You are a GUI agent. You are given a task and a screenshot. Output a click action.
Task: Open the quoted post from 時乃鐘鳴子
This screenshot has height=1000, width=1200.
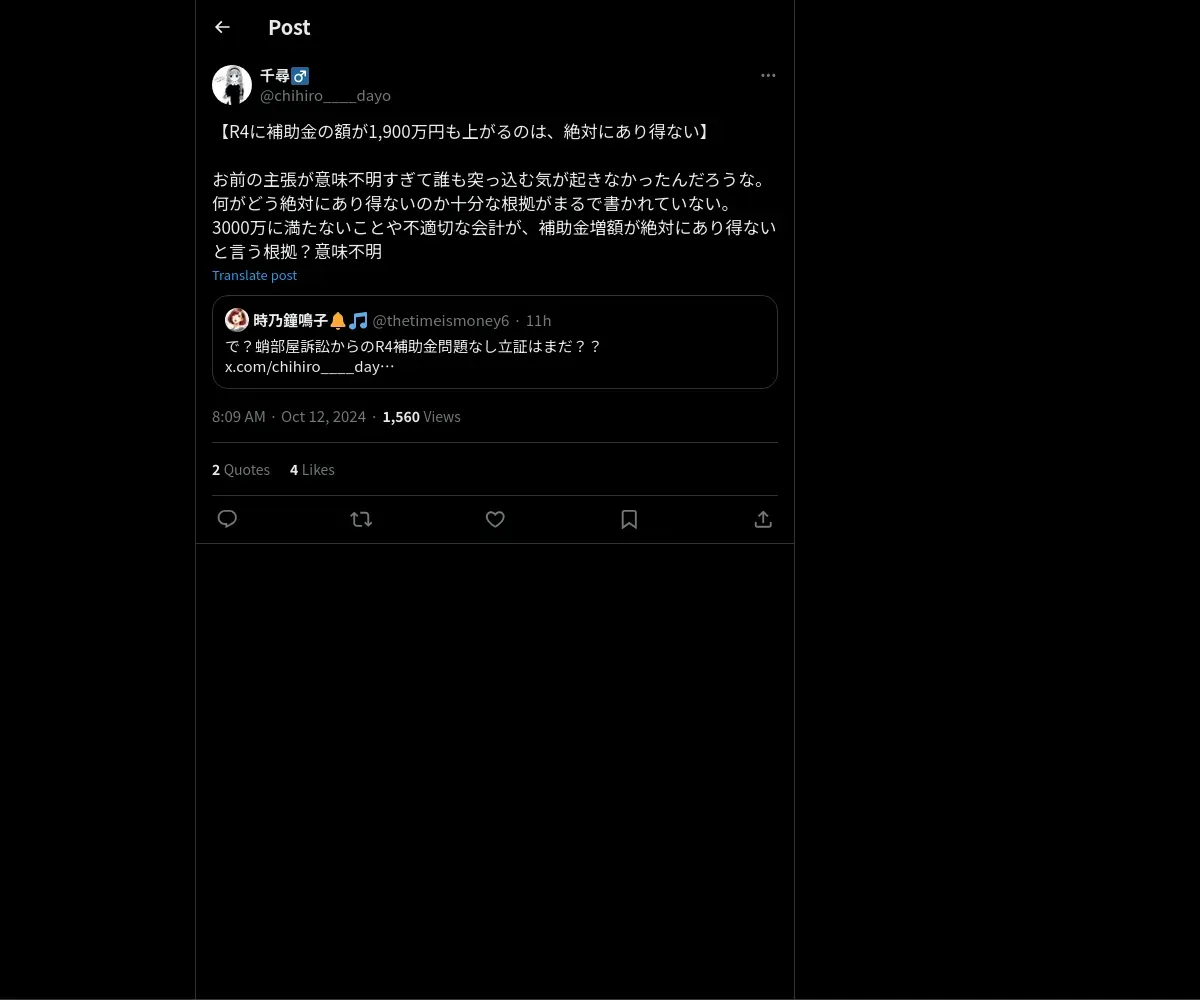[495, 342]
